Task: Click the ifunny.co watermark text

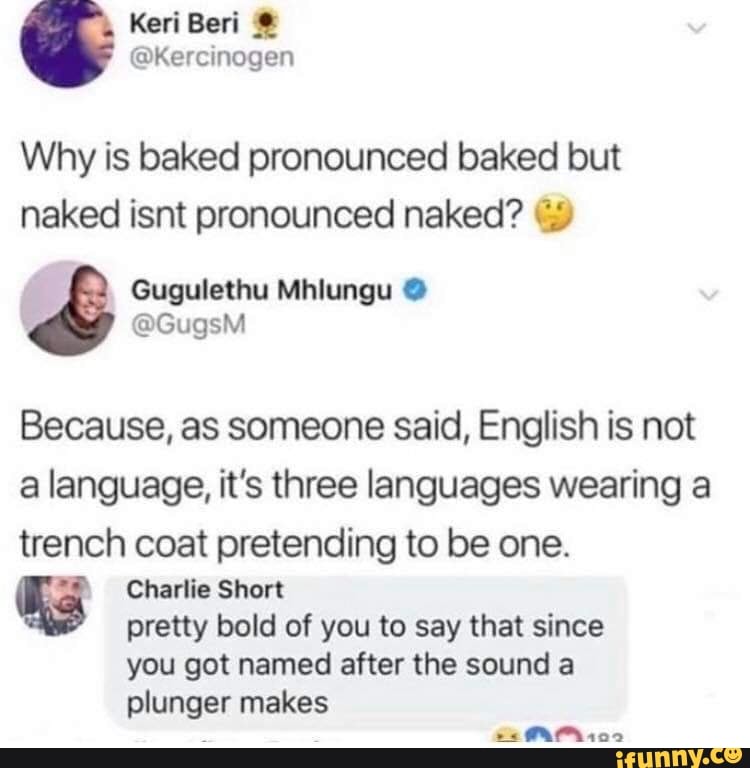Action: [x=678, y=757]
